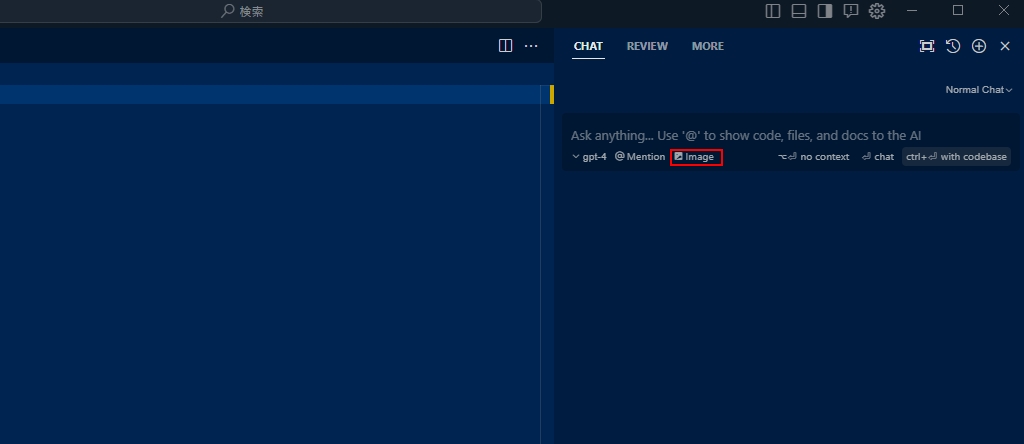Toggle the secondary sidebar layout icon
The width and height of the screenshot is (1024, 444).
pyautogui.click(x=825, y=11)
